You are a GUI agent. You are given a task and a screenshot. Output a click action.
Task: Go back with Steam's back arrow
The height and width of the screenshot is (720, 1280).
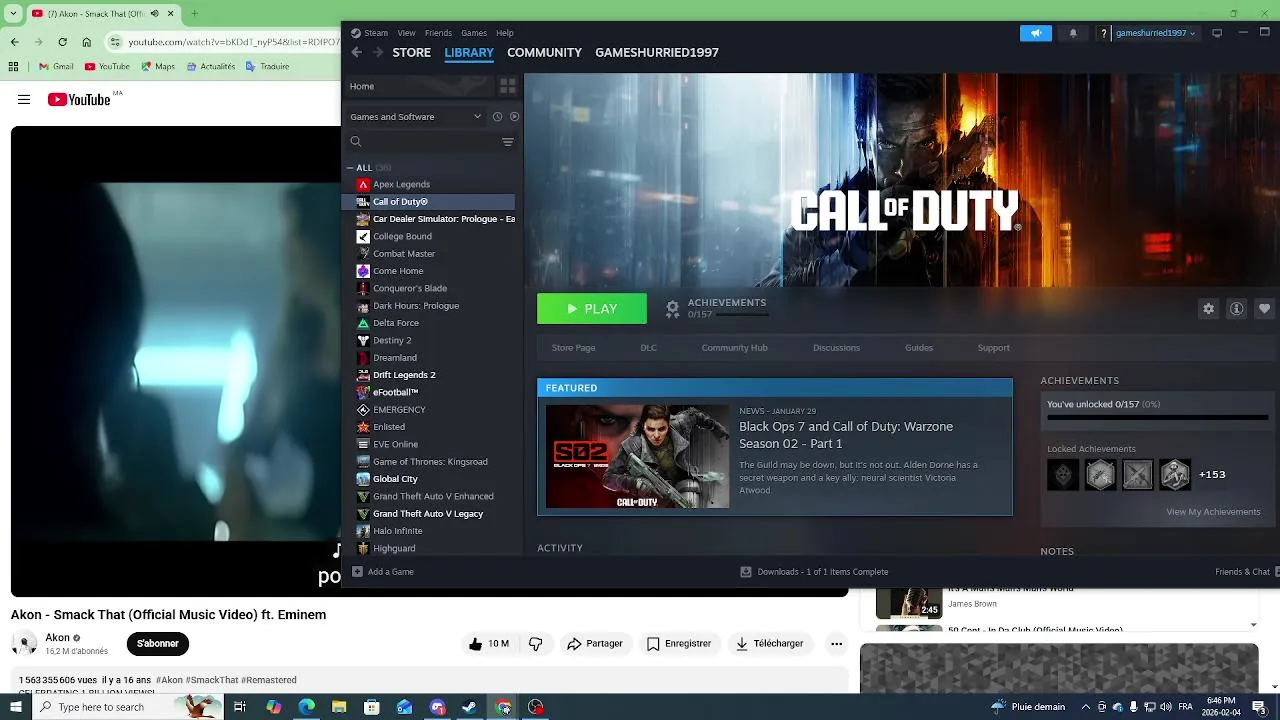click(356, 52)
